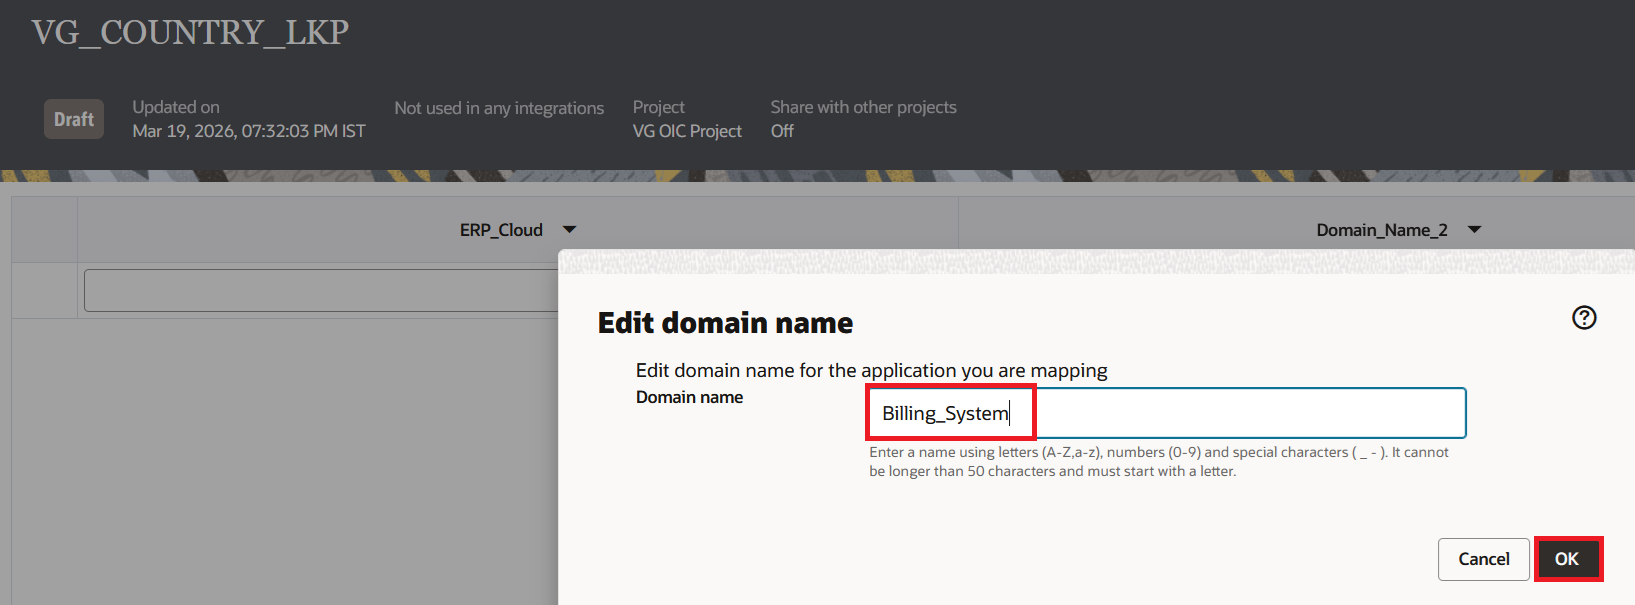1635x605 pixels.
Task: Click the Updated on timestamp
Action: tap(249, 131)
